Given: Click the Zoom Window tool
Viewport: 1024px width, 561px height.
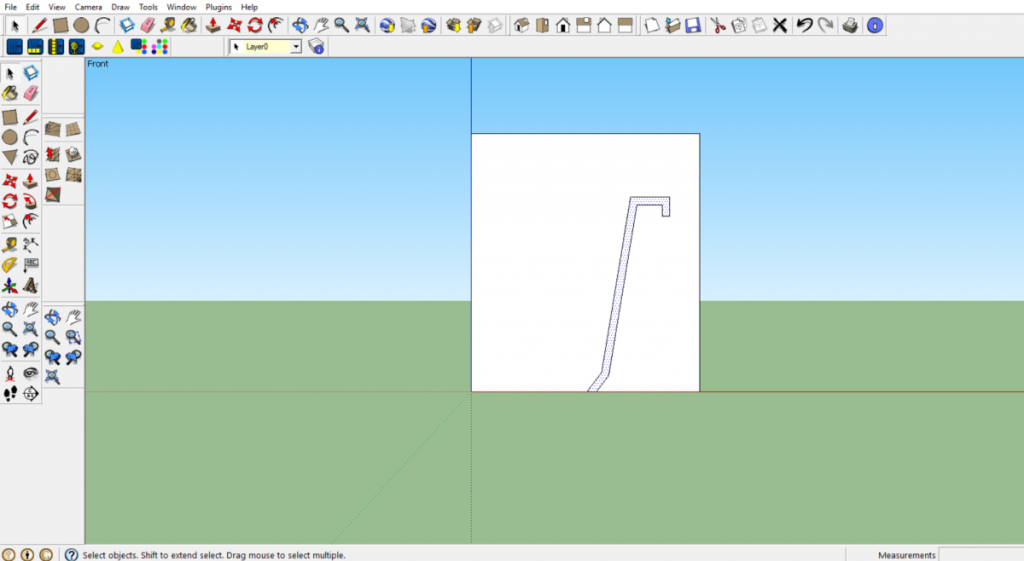Looking at the screenshot, I should coord(73,337).
